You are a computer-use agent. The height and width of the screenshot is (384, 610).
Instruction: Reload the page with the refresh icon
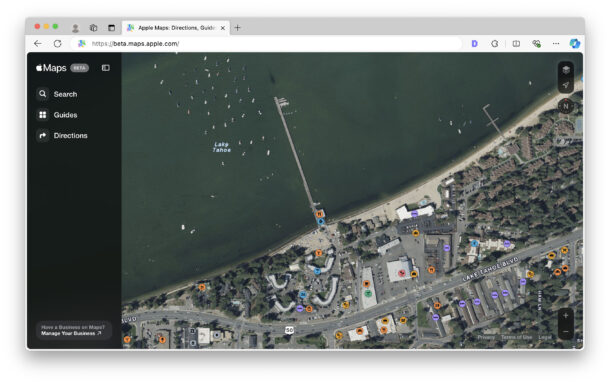(58, 44)
